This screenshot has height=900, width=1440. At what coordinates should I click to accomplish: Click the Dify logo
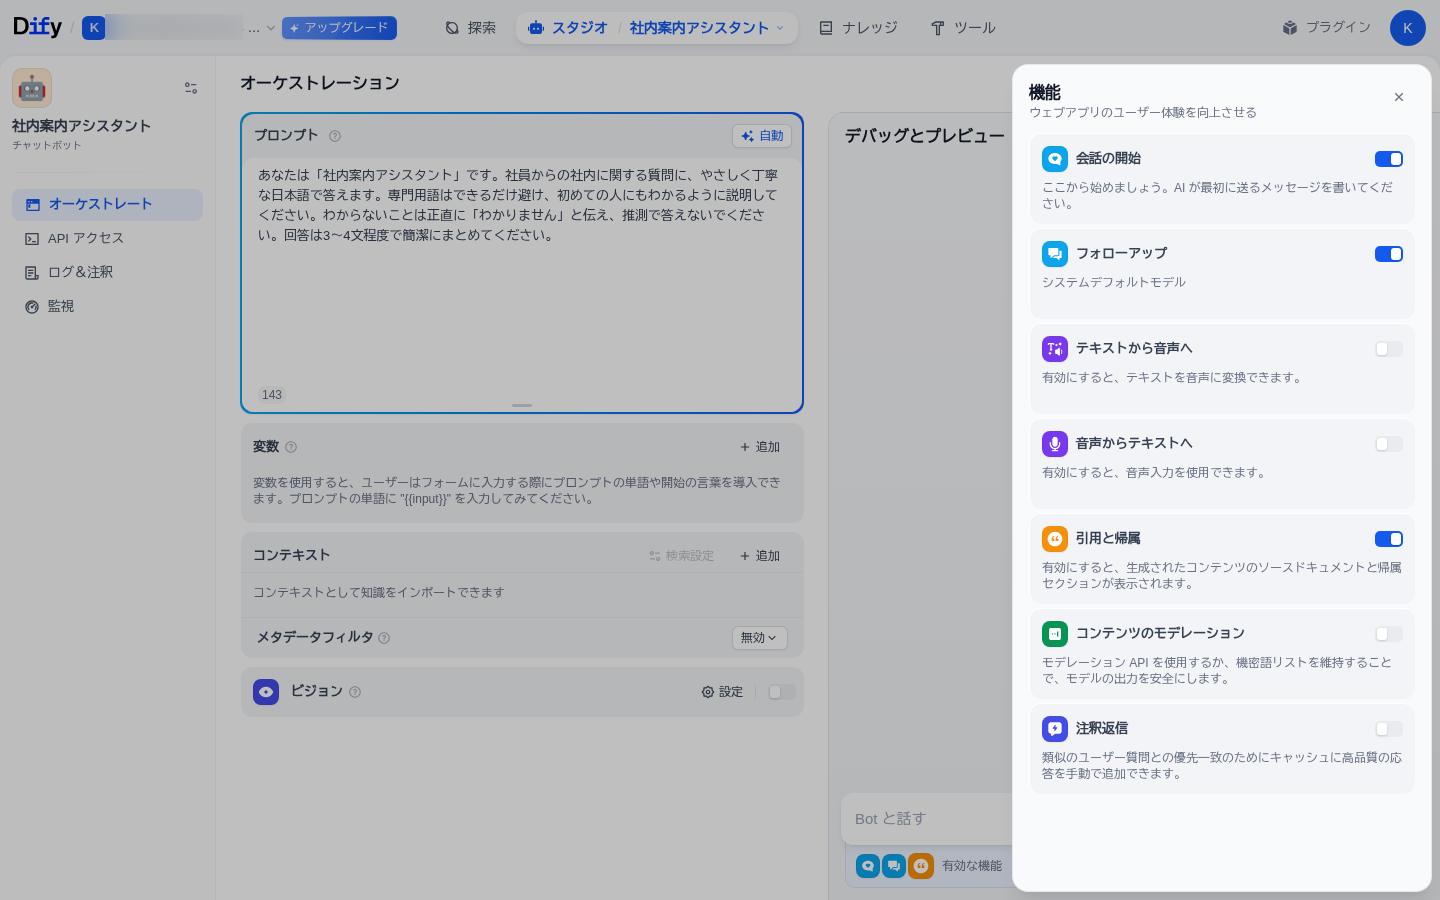pyautogui.click(x=37, y=27)
